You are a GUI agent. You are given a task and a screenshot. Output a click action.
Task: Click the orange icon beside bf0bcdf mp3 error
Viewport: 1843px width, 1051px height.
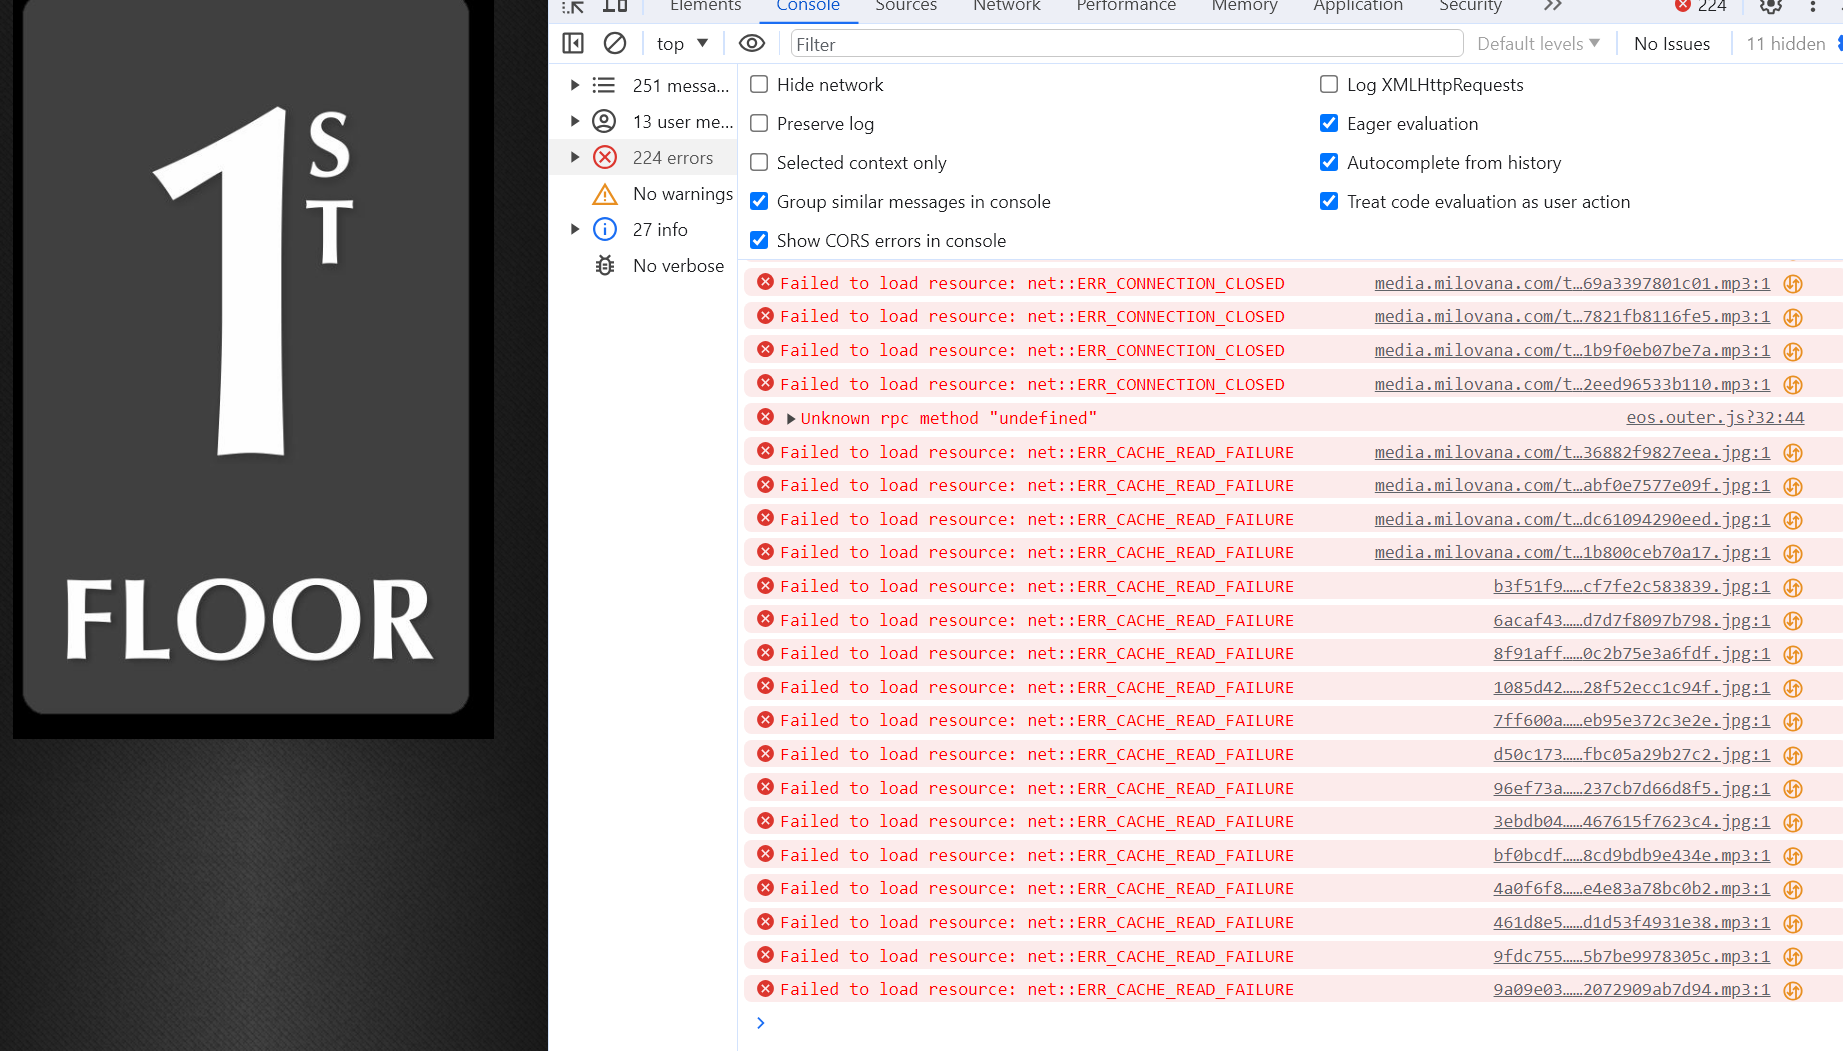1793,856
